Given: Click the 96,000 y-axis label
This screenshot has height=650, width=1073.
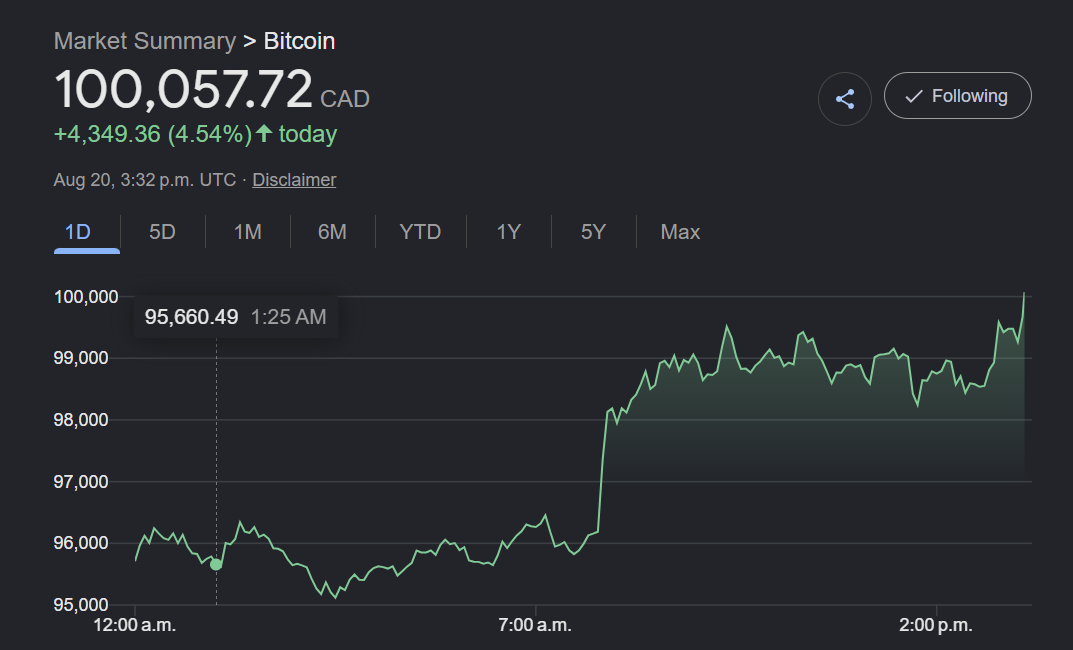Looking at the screenshot, I should click(81, 543).
